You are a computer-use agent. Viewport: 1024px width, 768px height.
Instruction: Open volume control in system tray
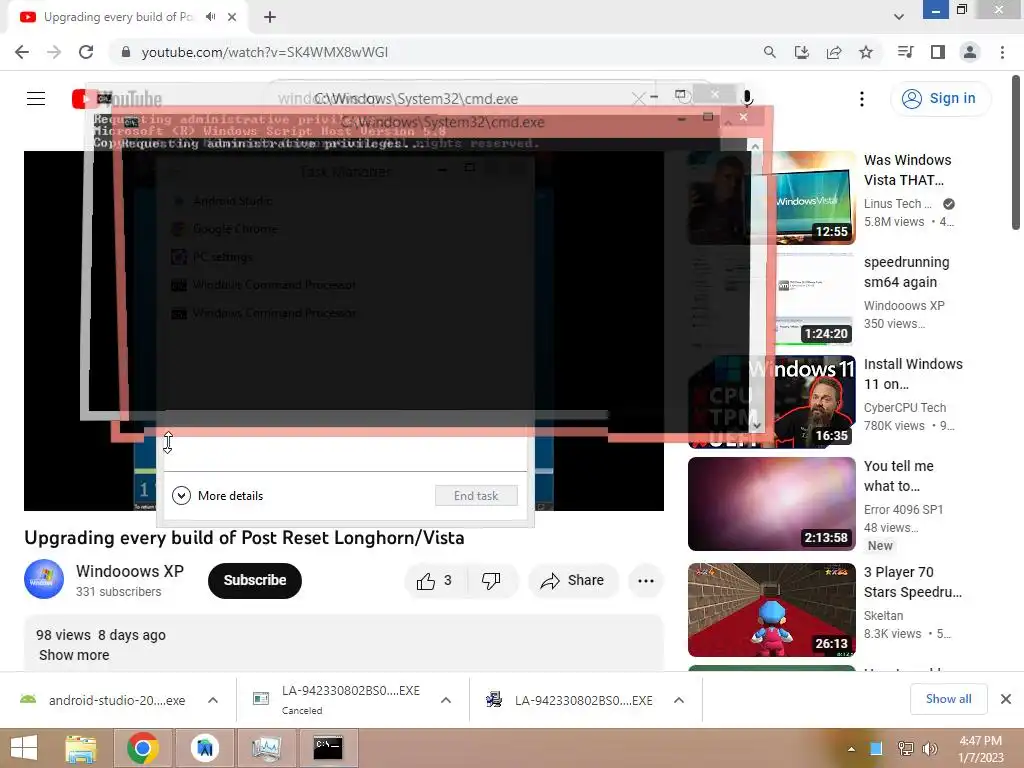click(x=930, y=749)
